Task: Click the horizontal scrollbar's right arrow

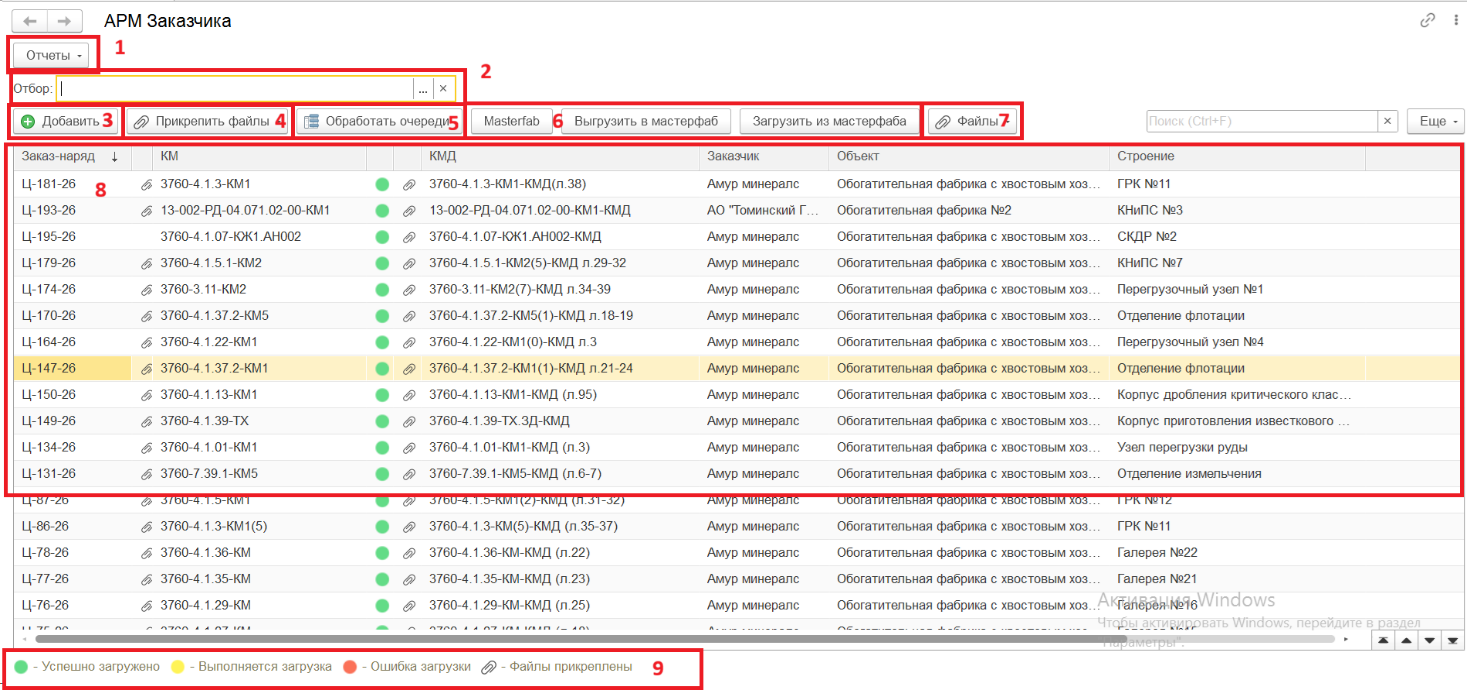Action: coord(1346,638)
